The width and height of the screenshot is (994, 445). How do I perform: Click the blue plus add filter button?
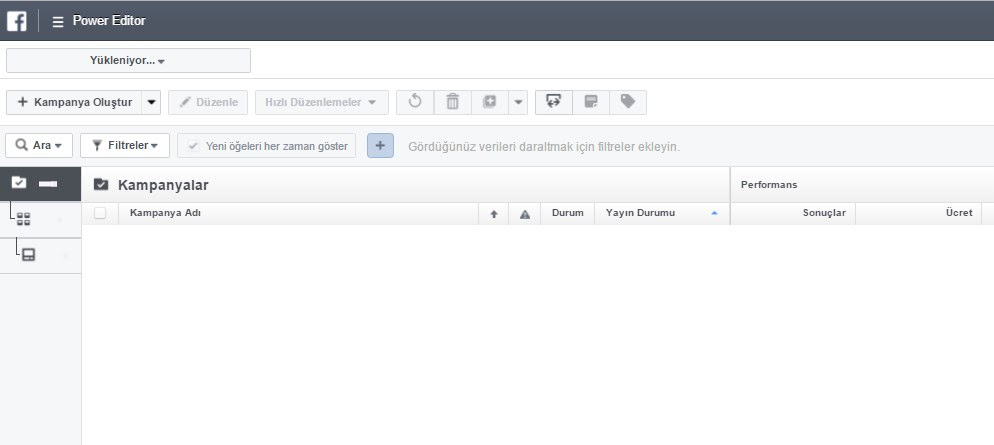[380, 146]
